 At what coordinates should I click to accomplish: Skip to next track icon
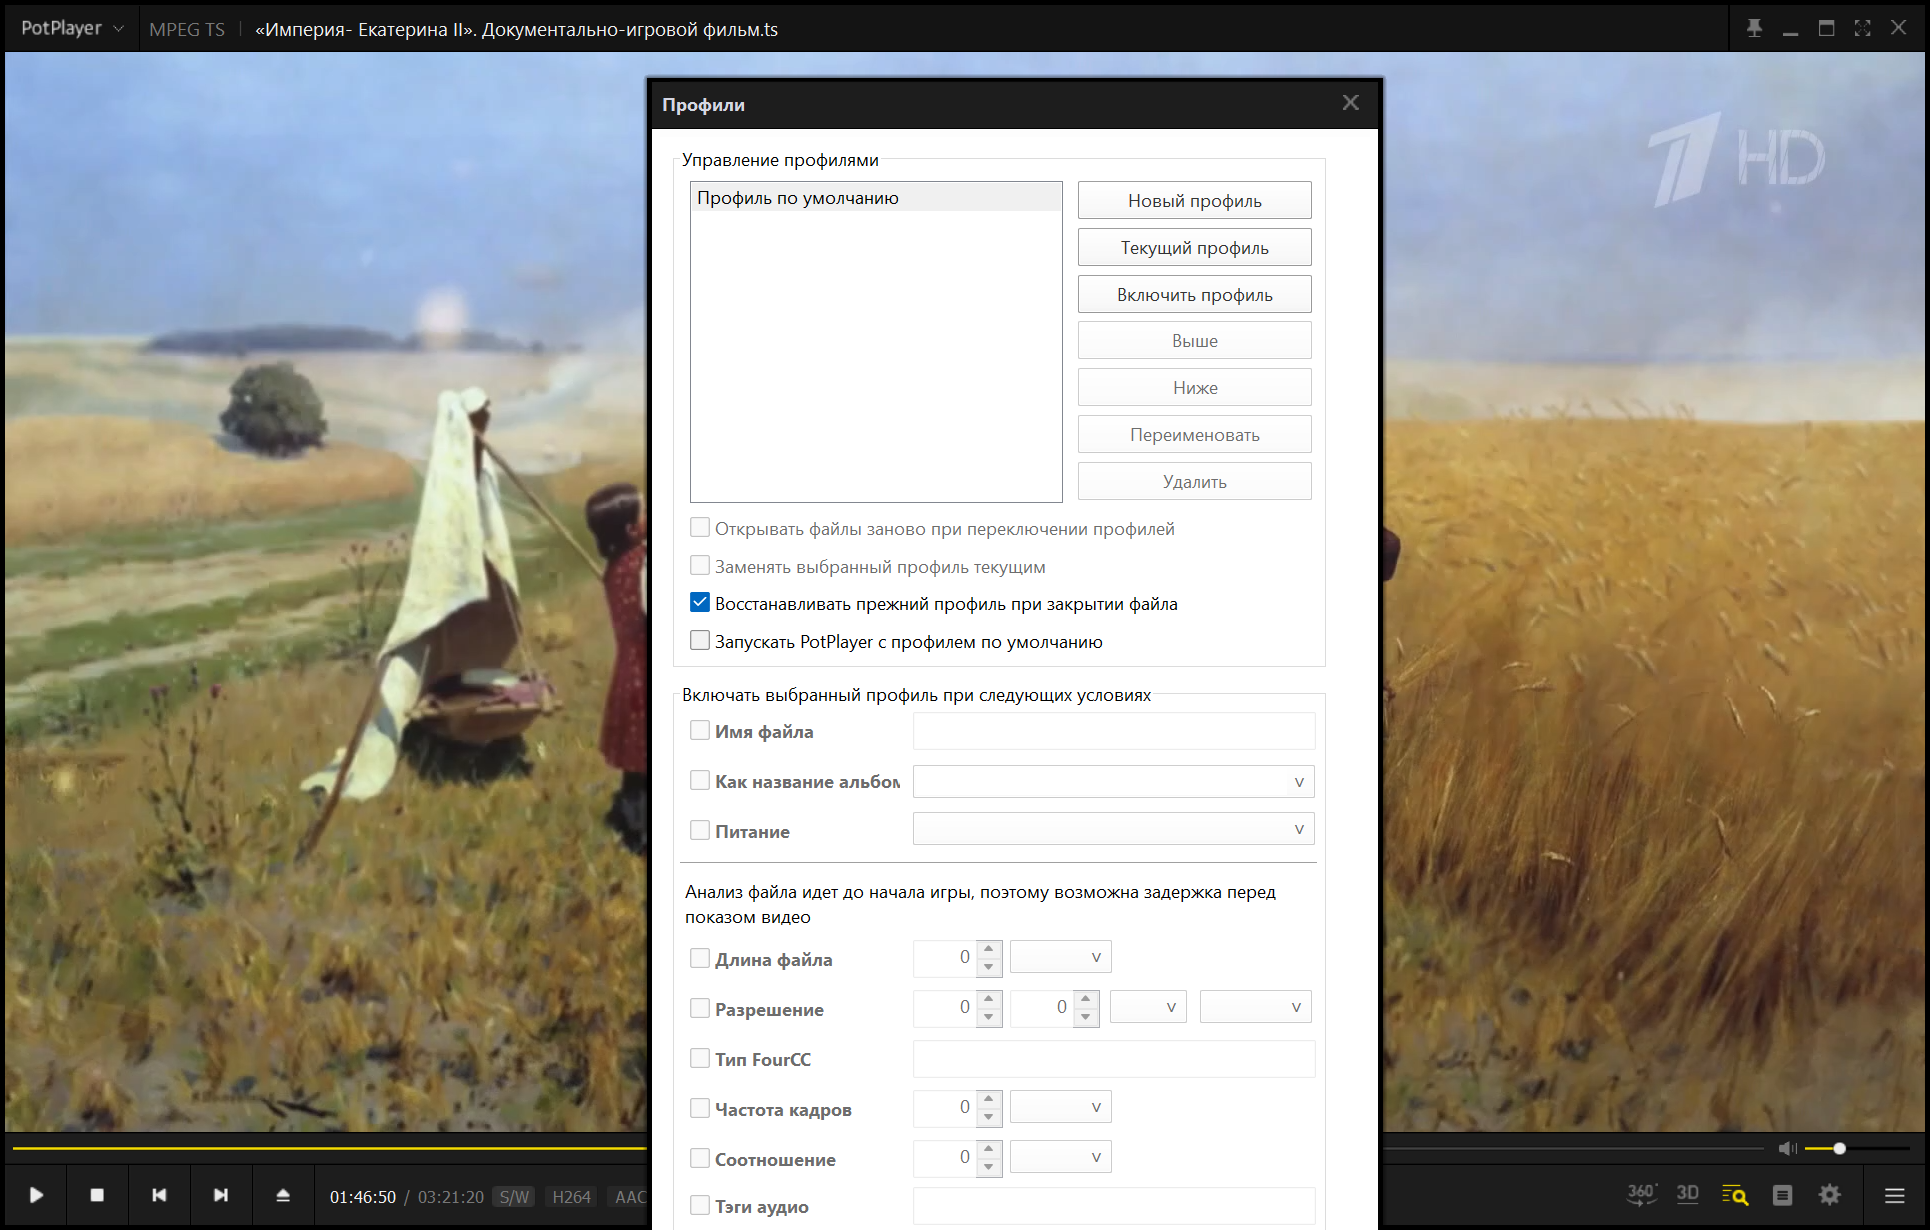pyautogui.click(x=221, y=1195)
